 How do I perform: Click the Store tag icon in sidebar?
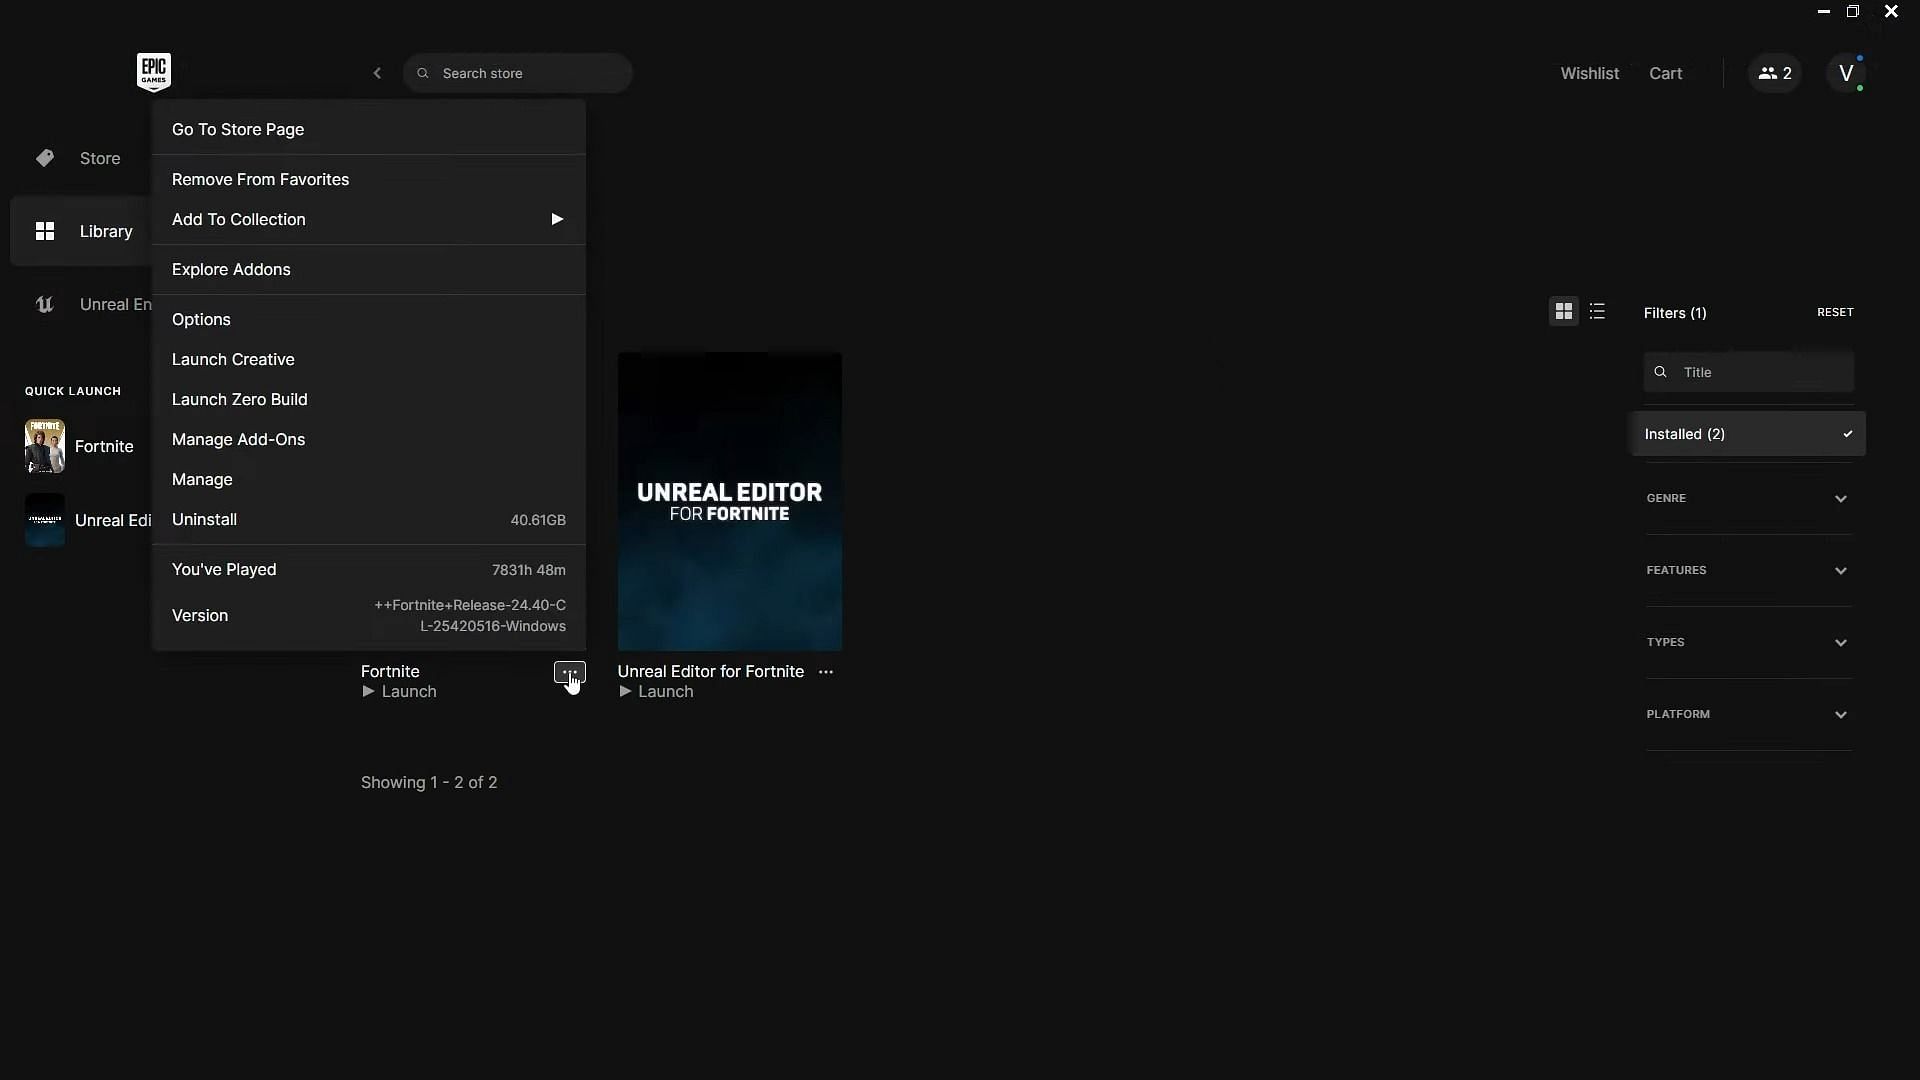tap(45, 158)
